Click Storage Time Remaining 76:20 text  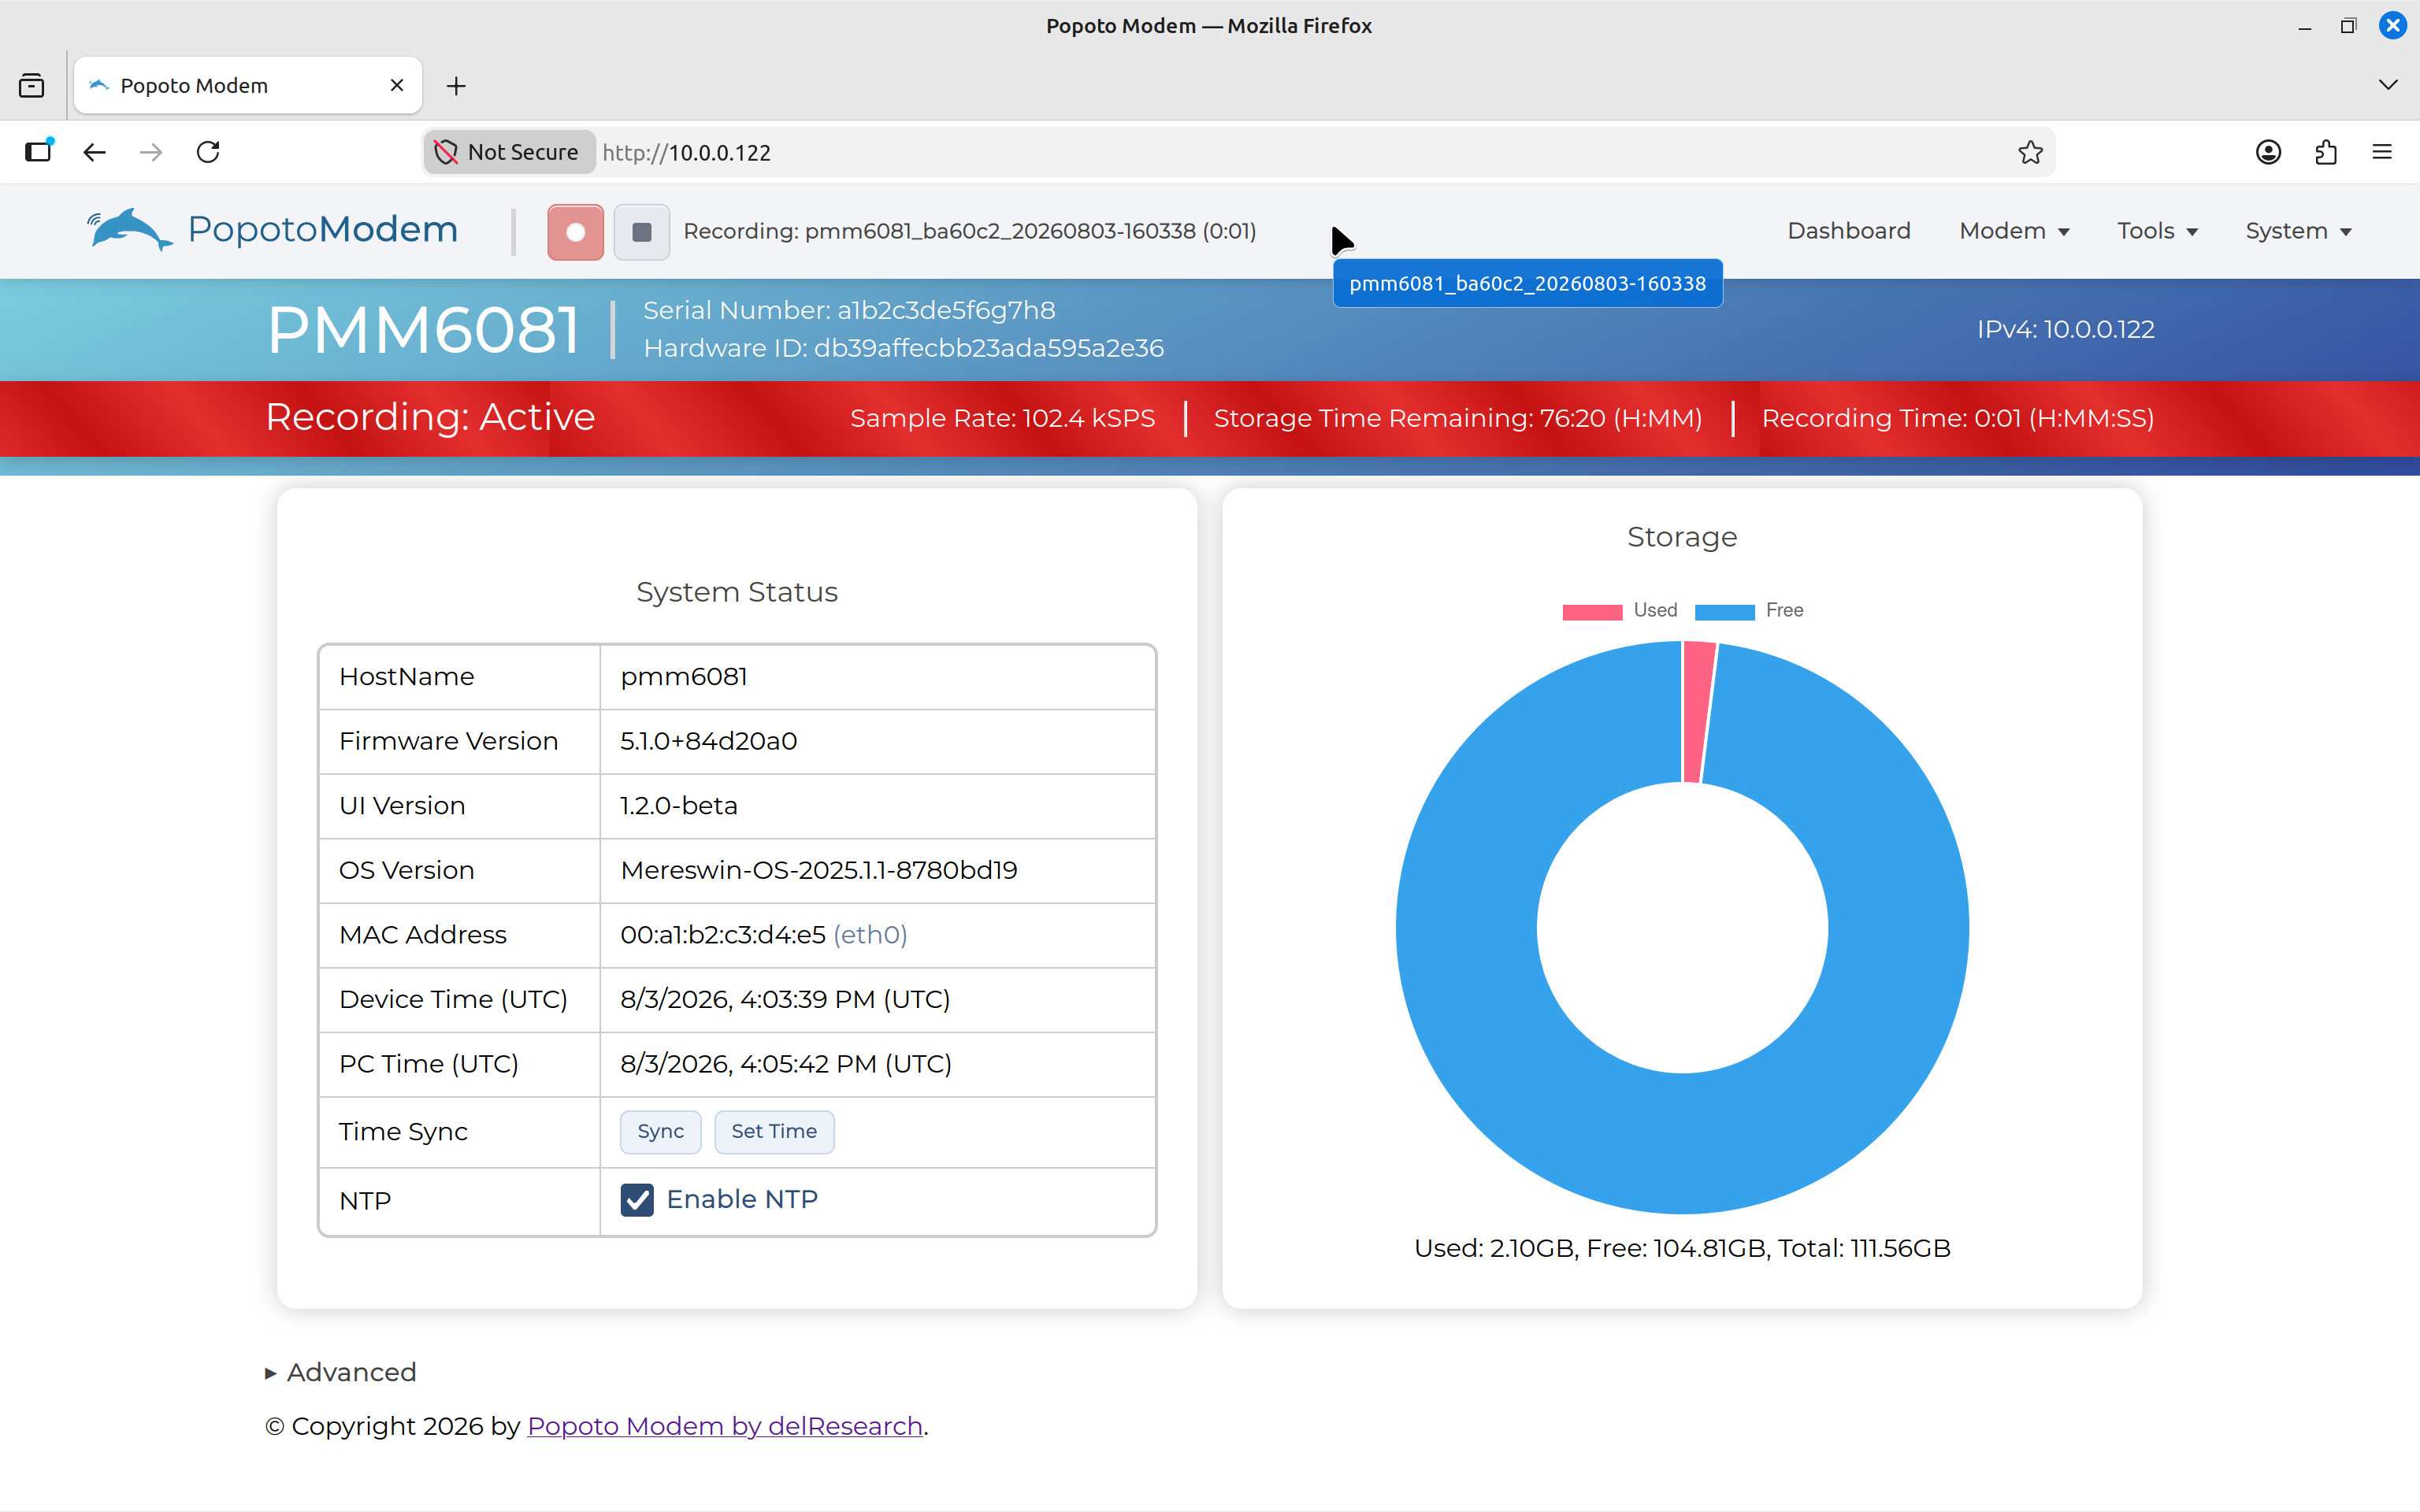[1458, 418]
